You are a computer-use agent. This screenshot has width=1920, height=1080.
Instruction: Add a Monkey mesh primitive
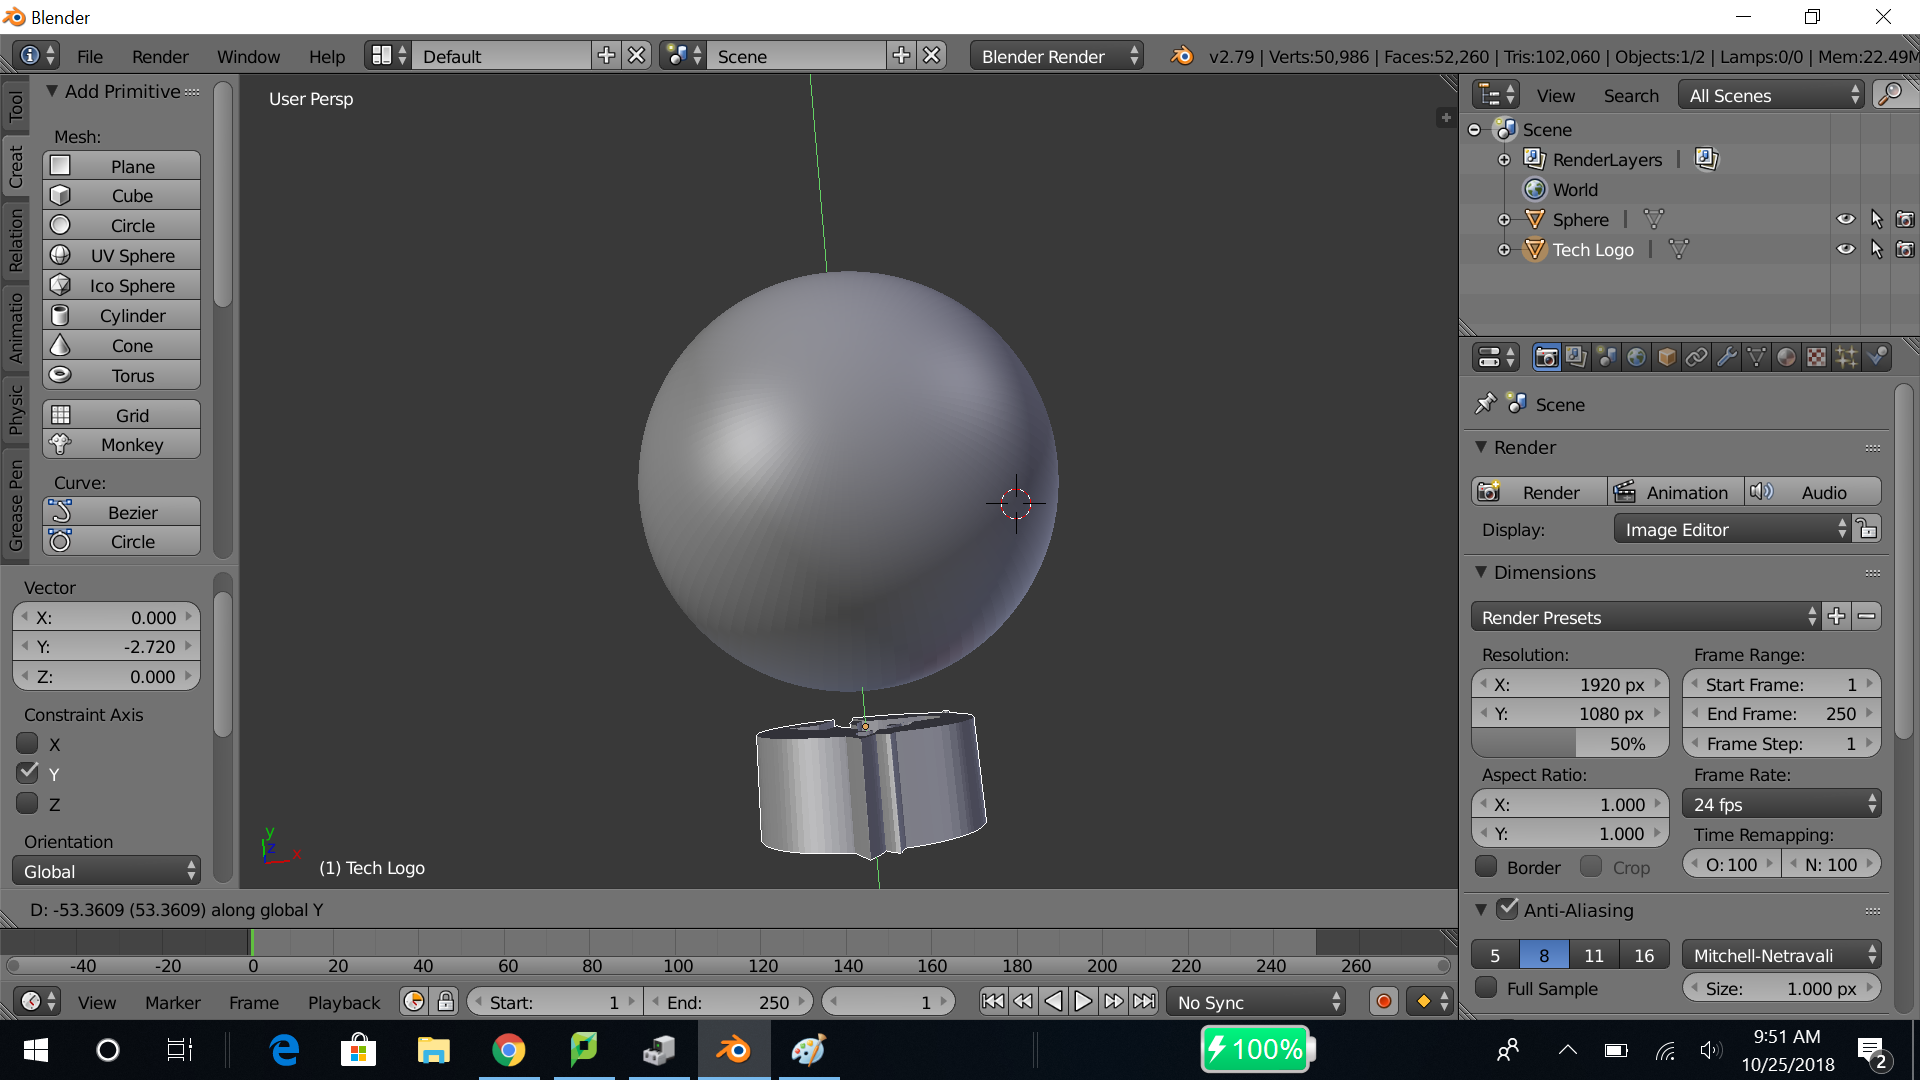click(121, 444)
